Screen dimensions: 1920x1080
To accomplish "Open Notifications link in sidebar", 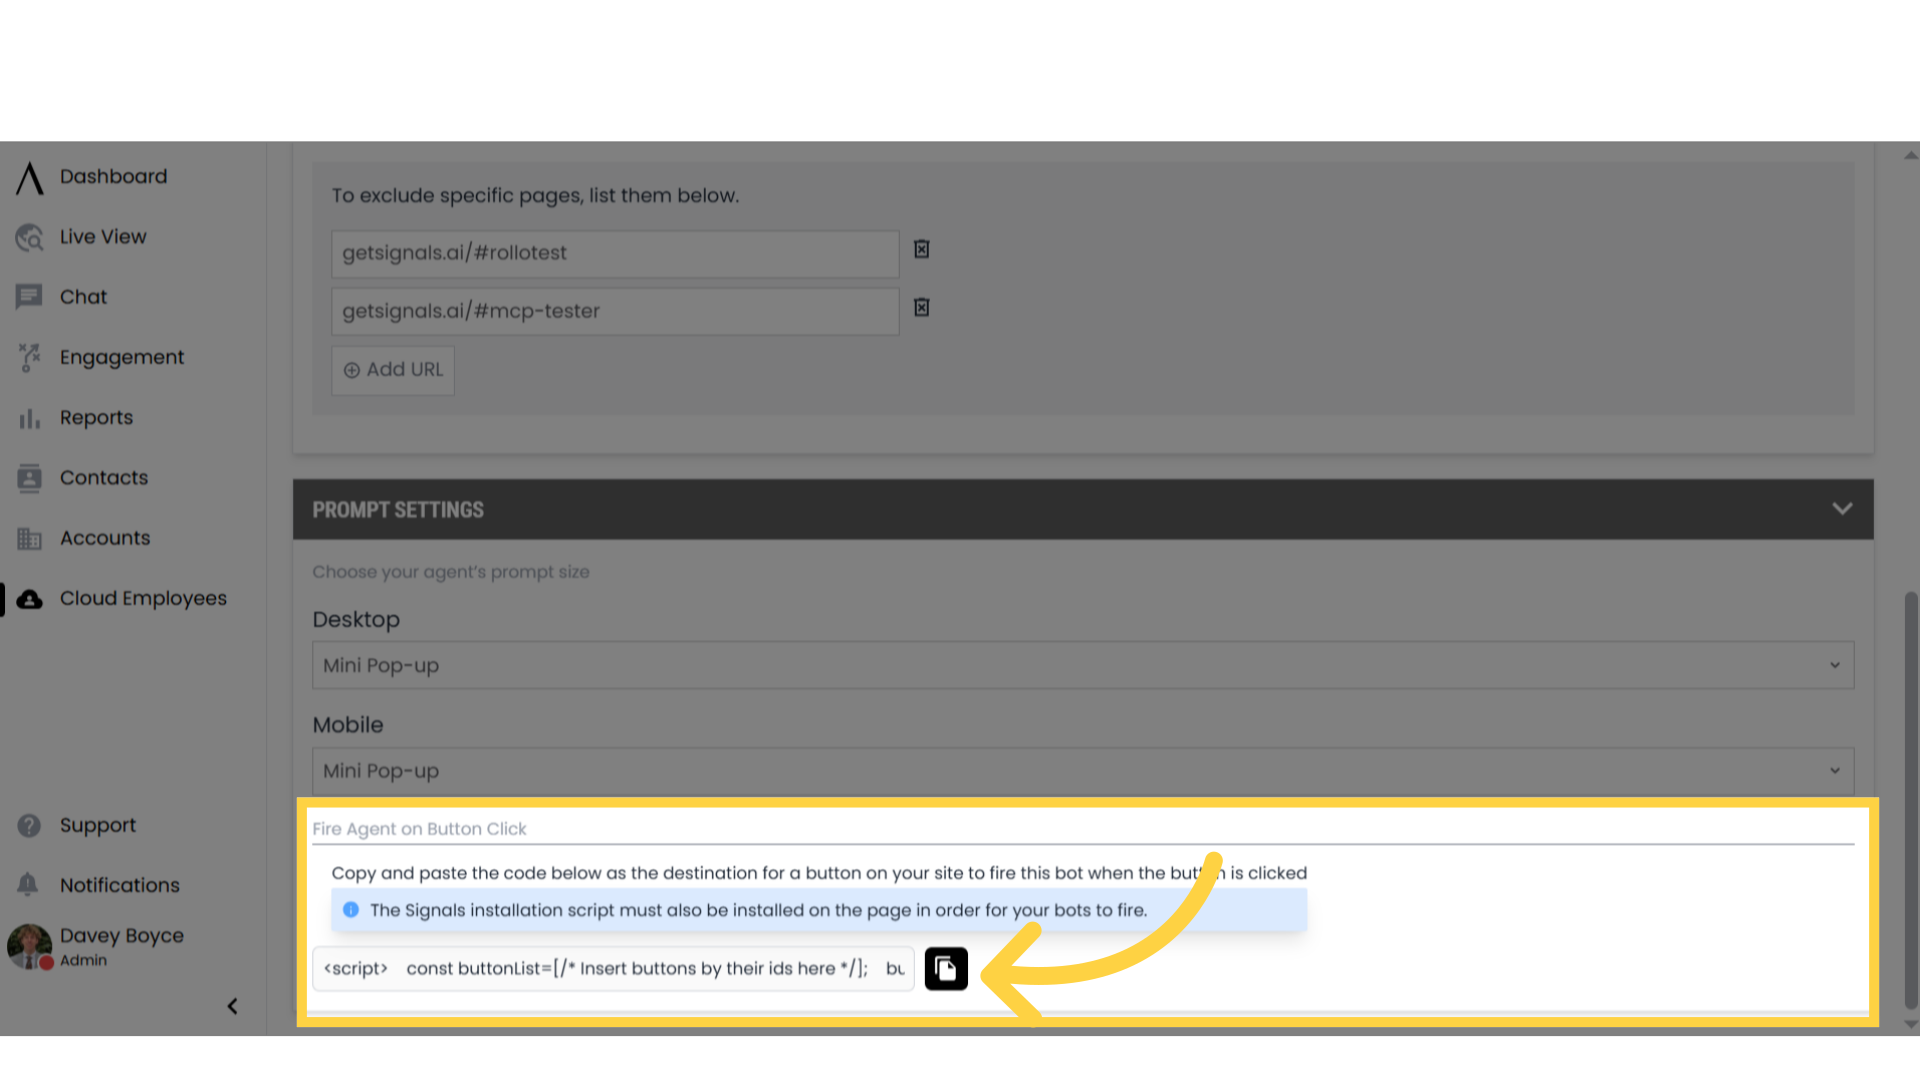I will pos(120,885).
